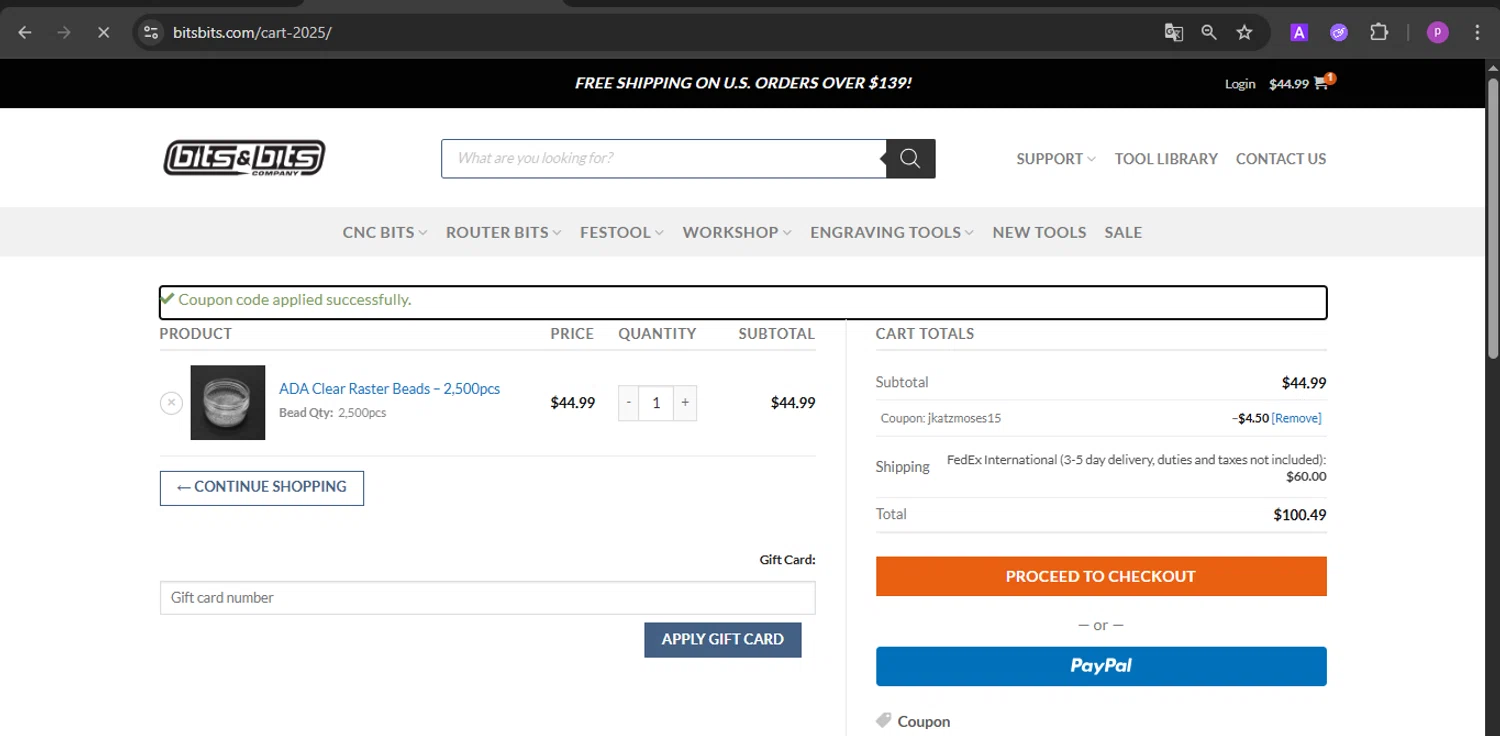This screenshot has width=1500, height=736.
Task: Select the -$4.50 coupon discount
Action: pos(1250,418)
